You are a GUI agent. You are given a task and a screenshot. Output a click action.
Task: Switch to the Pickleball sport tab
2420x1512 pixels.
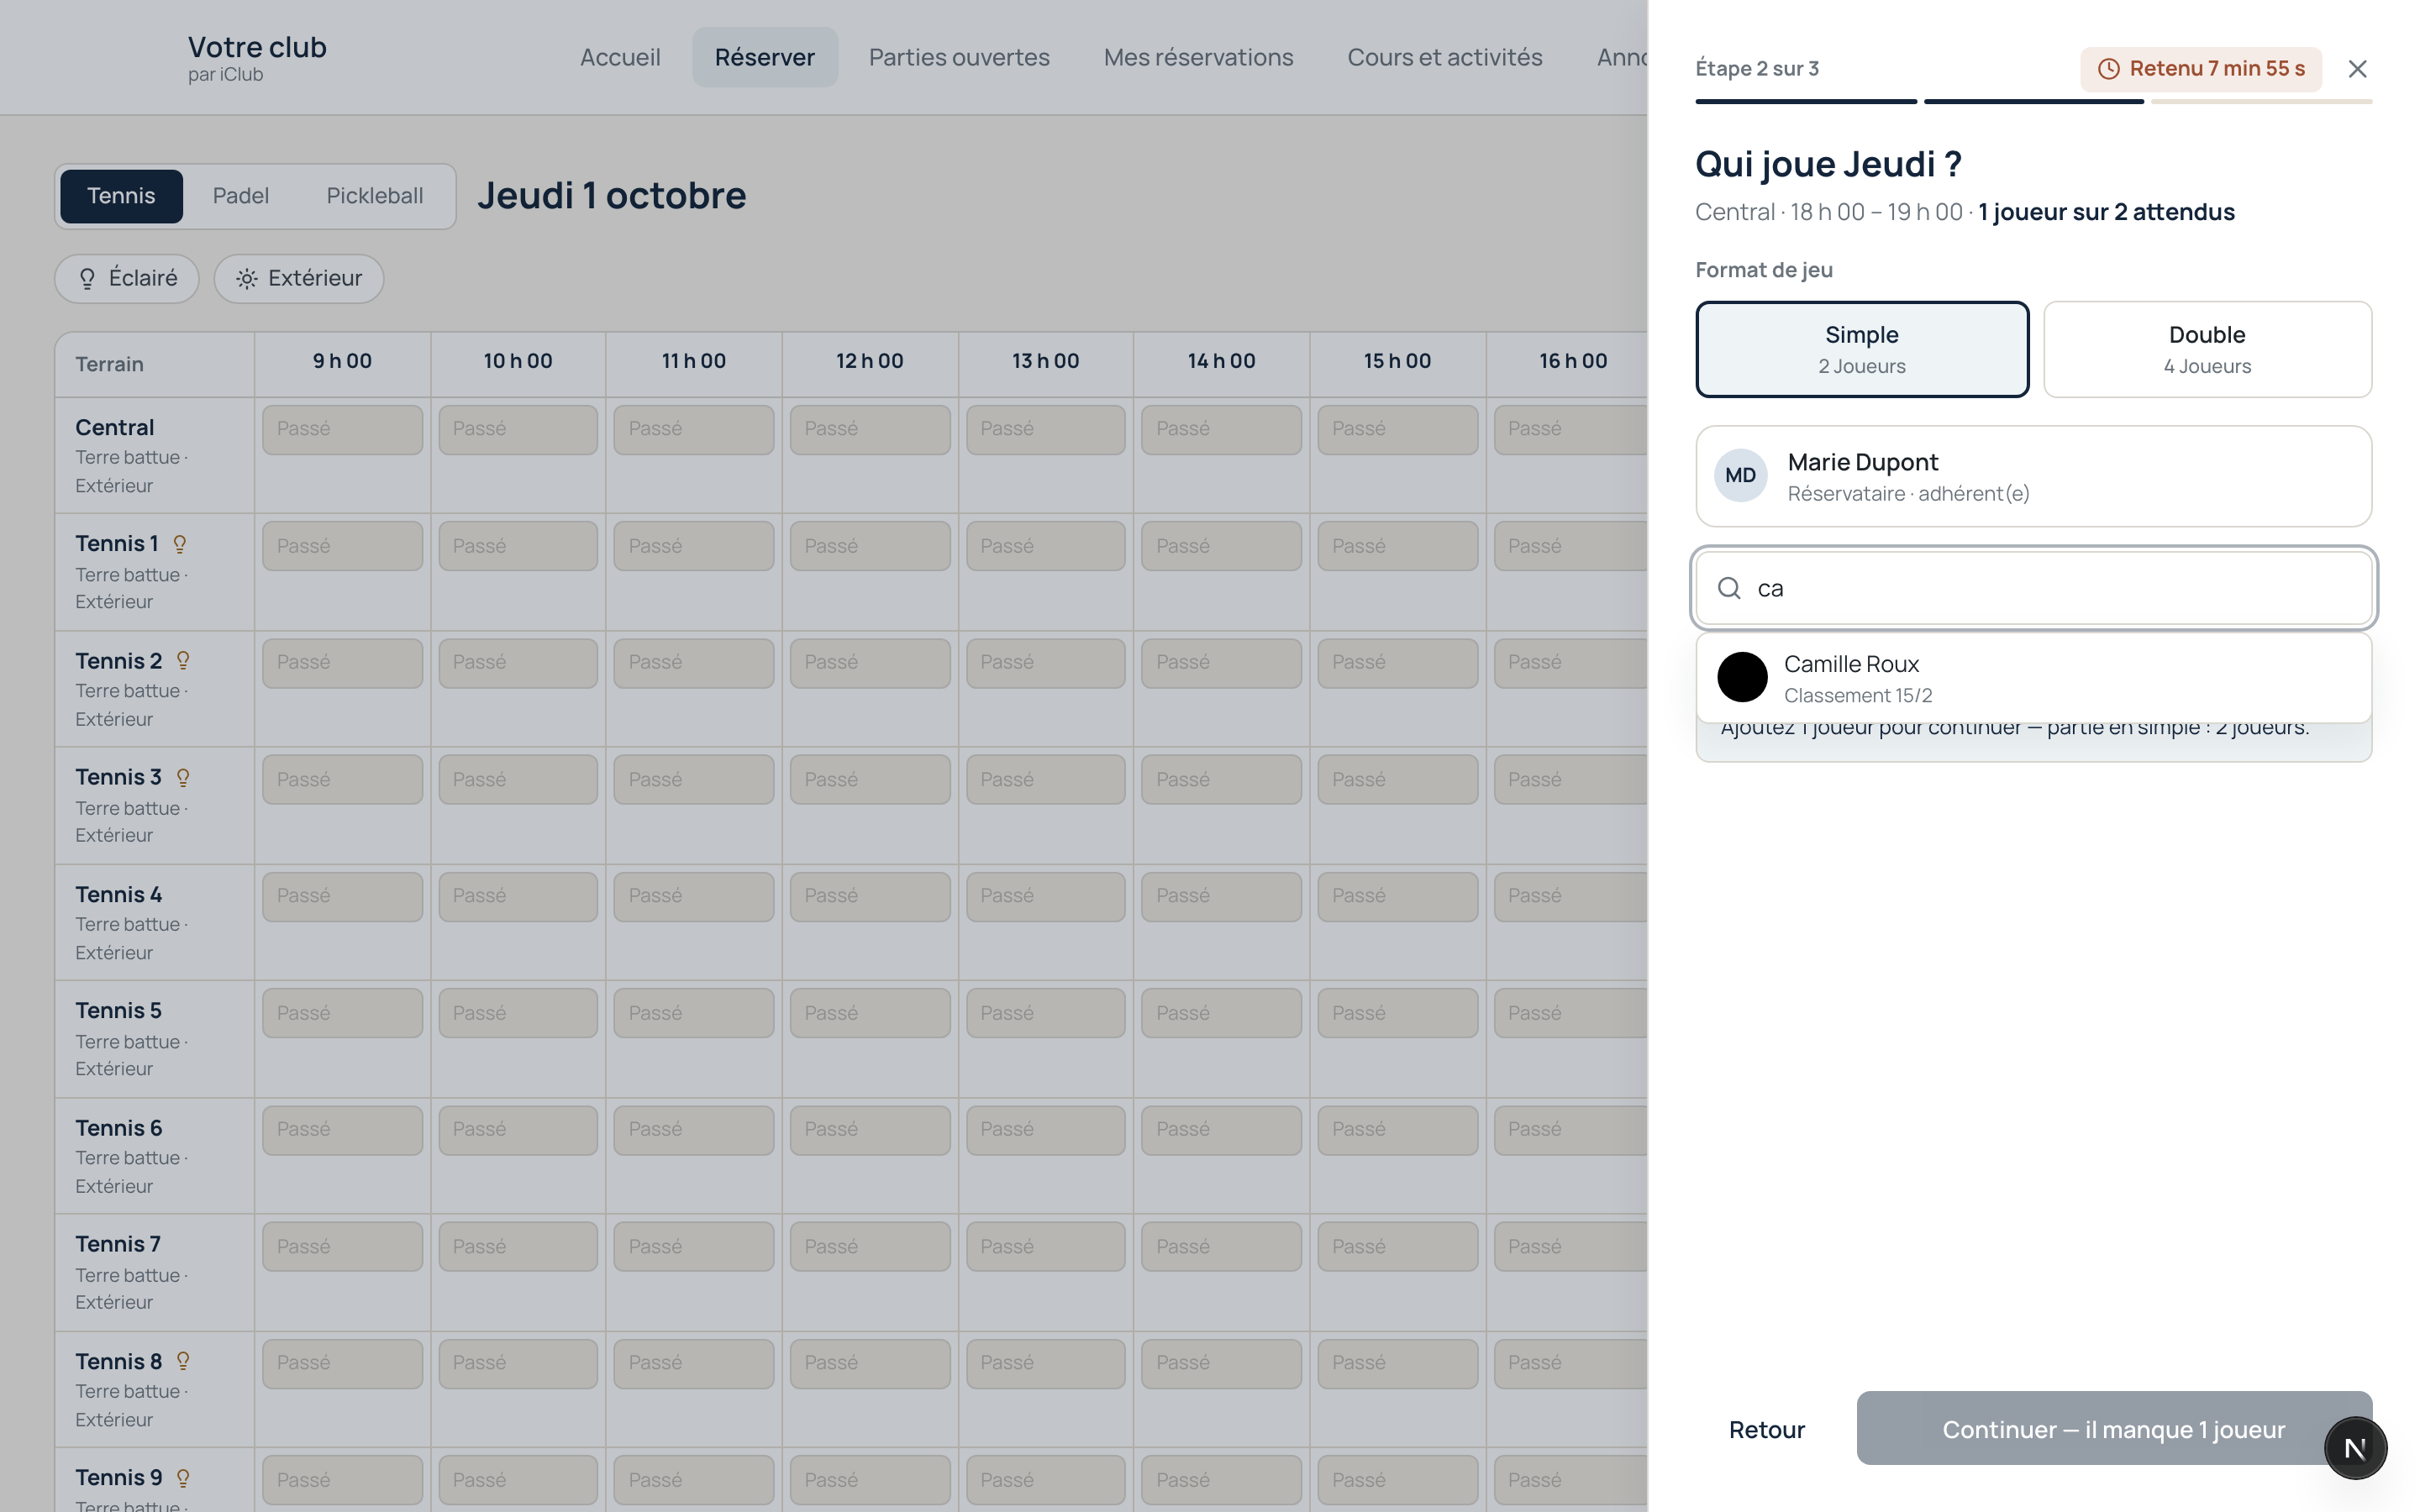point(375,196)
